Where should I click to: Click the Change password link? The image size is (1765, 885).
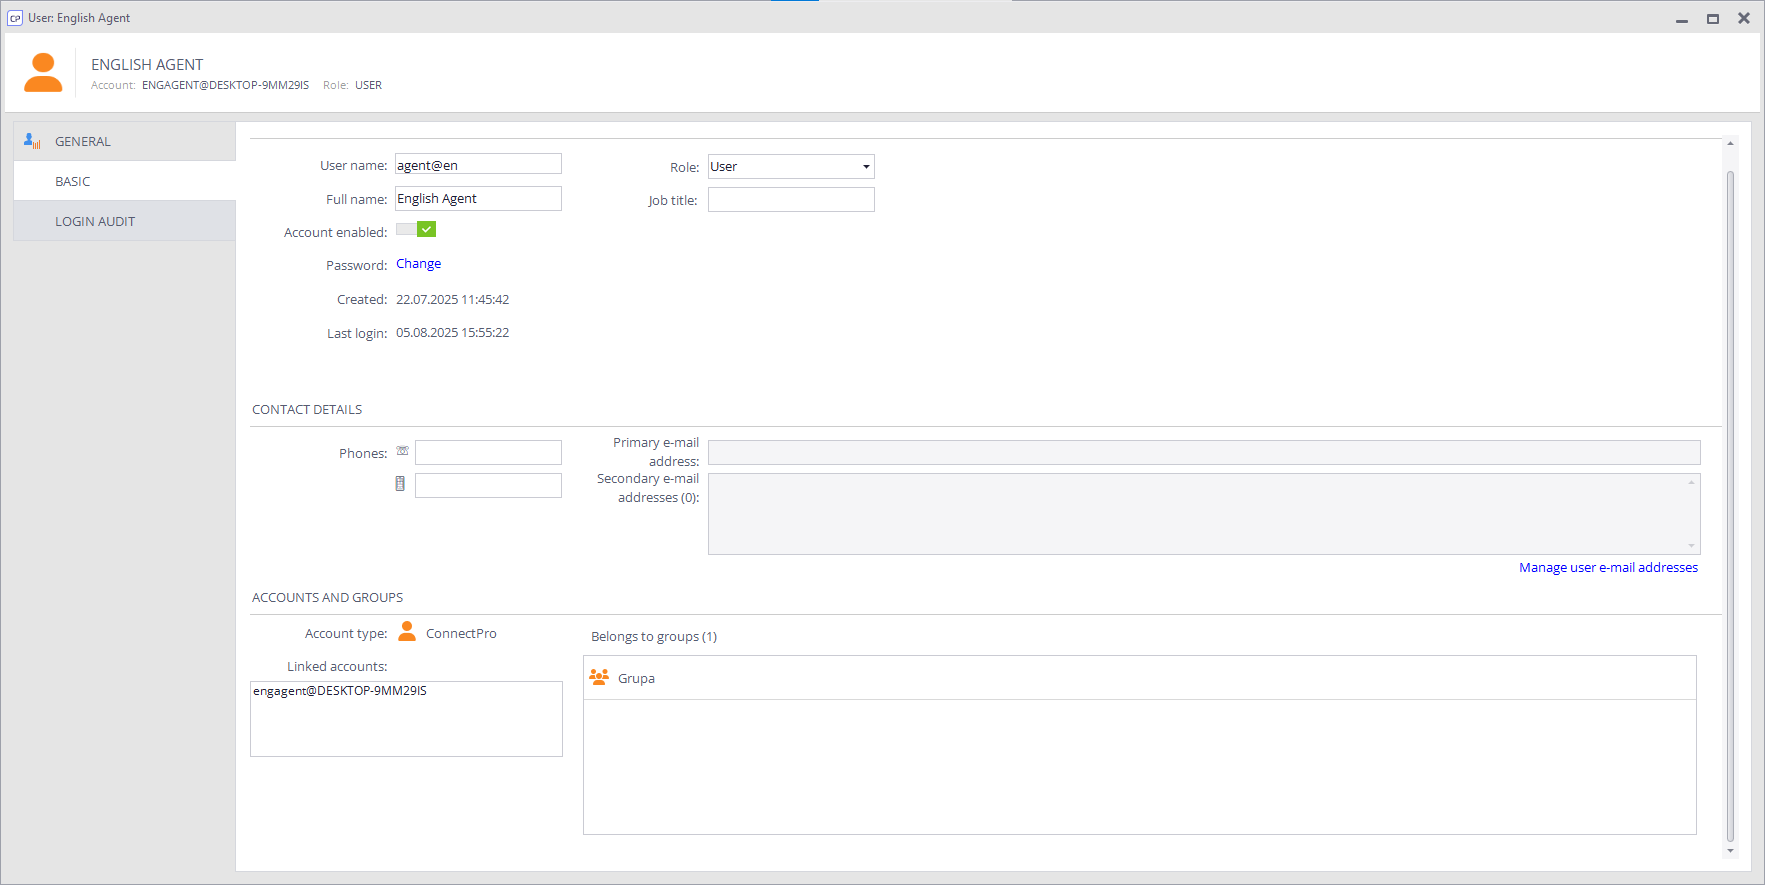[418, 264]
